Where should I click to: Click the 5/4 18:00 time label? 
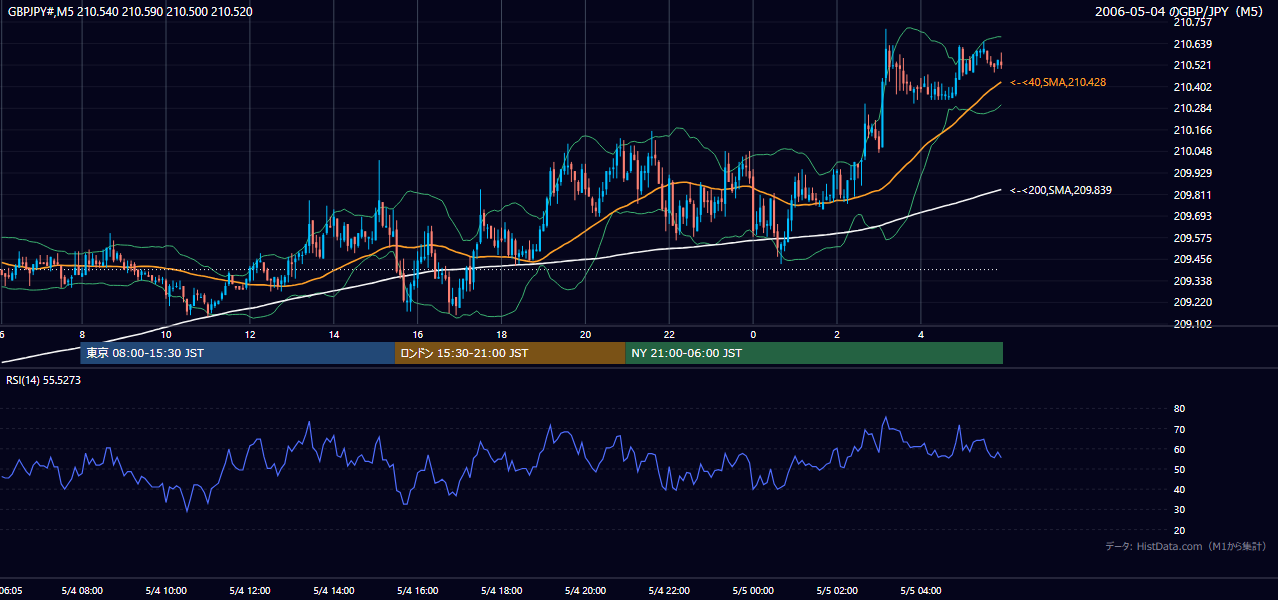pos(502,591)
